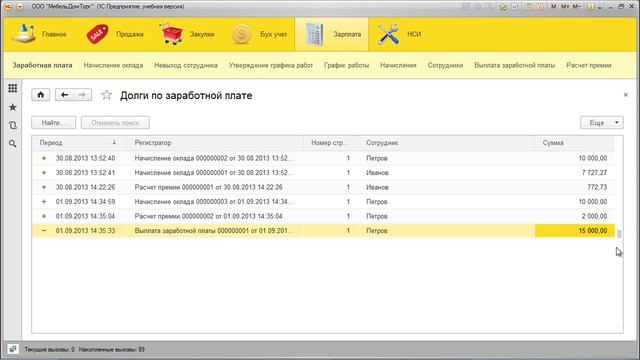640x360 pixels.
Task: Open main menu dropdown next to 1C logo
Action: 20,7
